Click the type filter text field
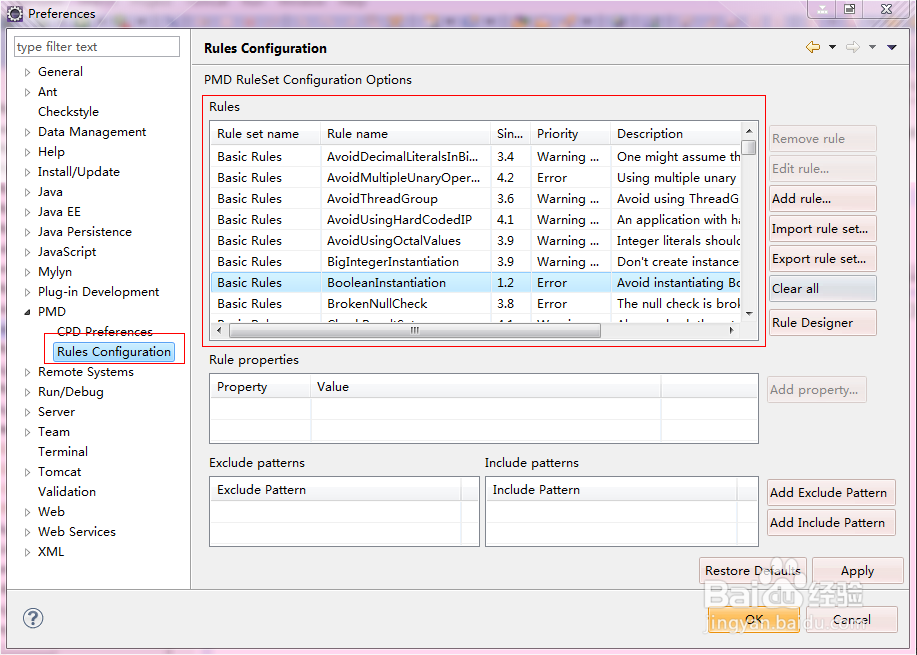The image size is (917, 655). click(x=96, y=47)
